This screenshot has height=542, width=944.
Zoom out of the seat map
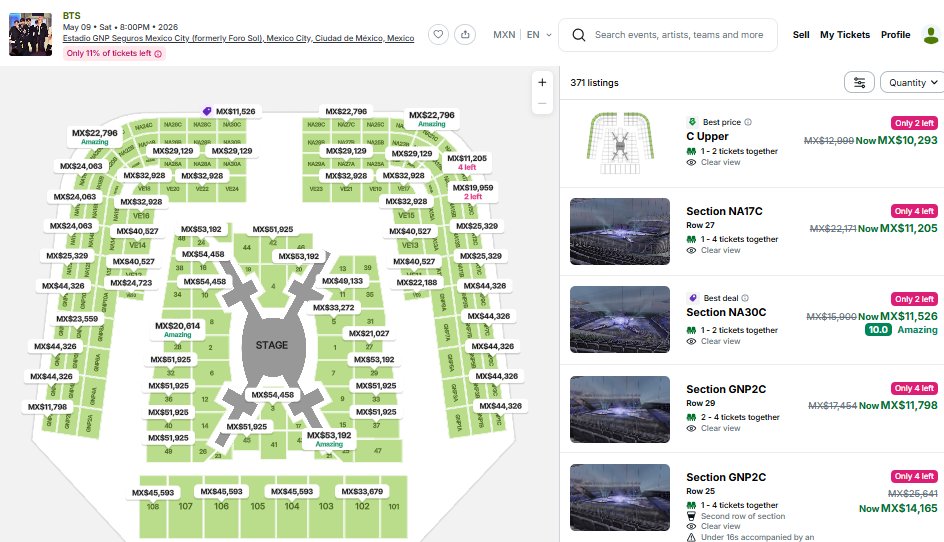(542, 104)
